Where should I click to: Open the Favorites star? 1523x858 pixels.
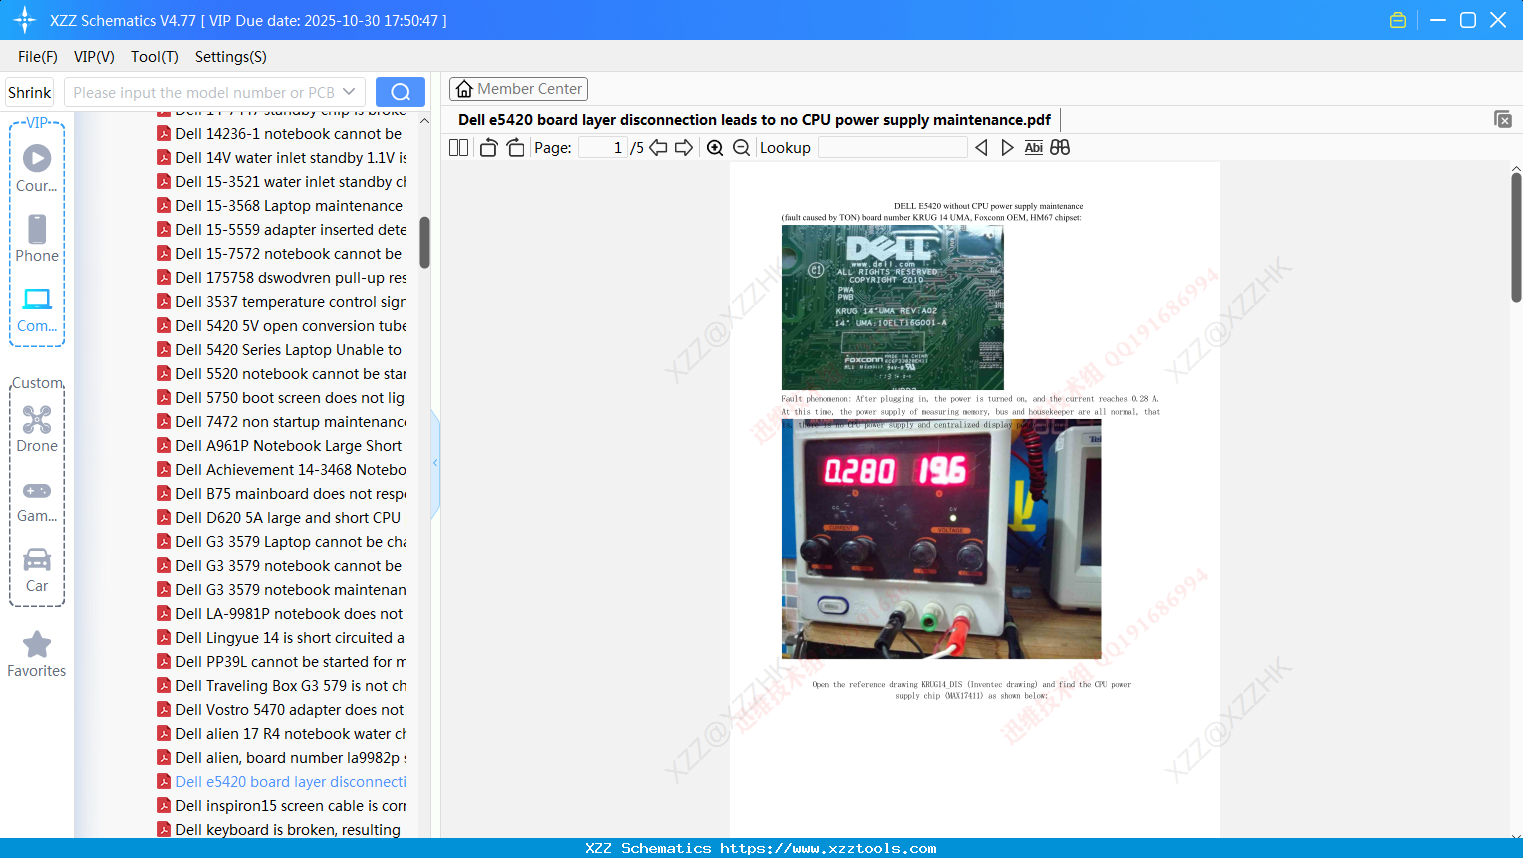tap(37, 644)
